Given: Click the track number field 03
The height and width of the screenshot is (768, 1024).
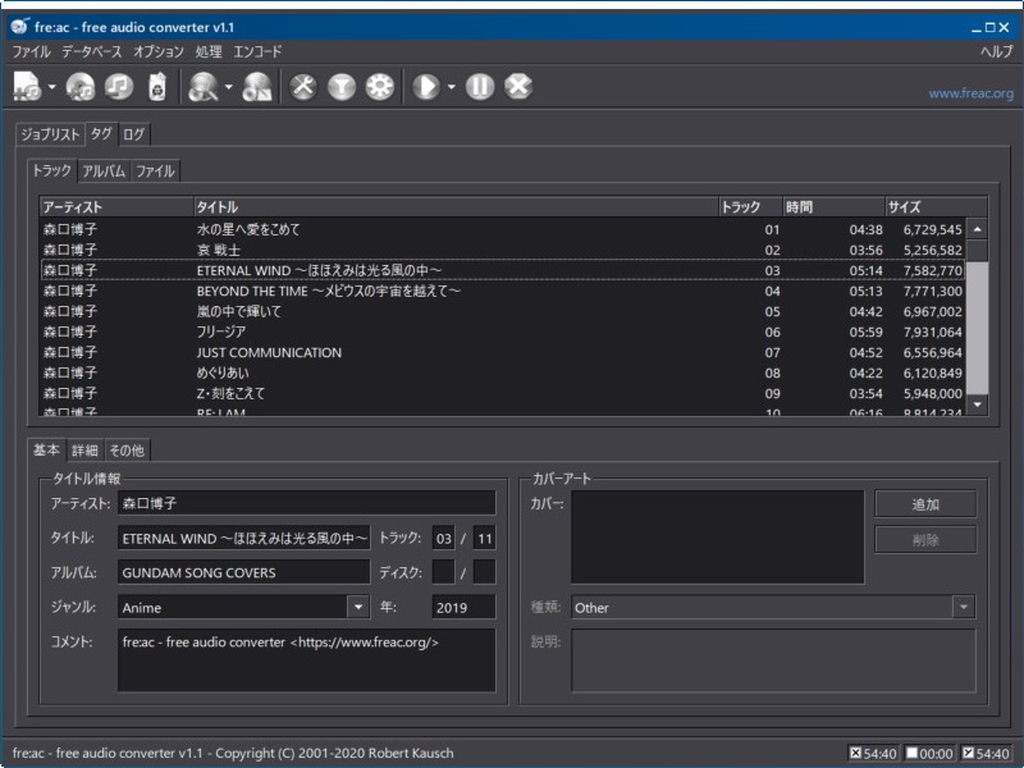Looking at the screenshot, I should point(443,538).
